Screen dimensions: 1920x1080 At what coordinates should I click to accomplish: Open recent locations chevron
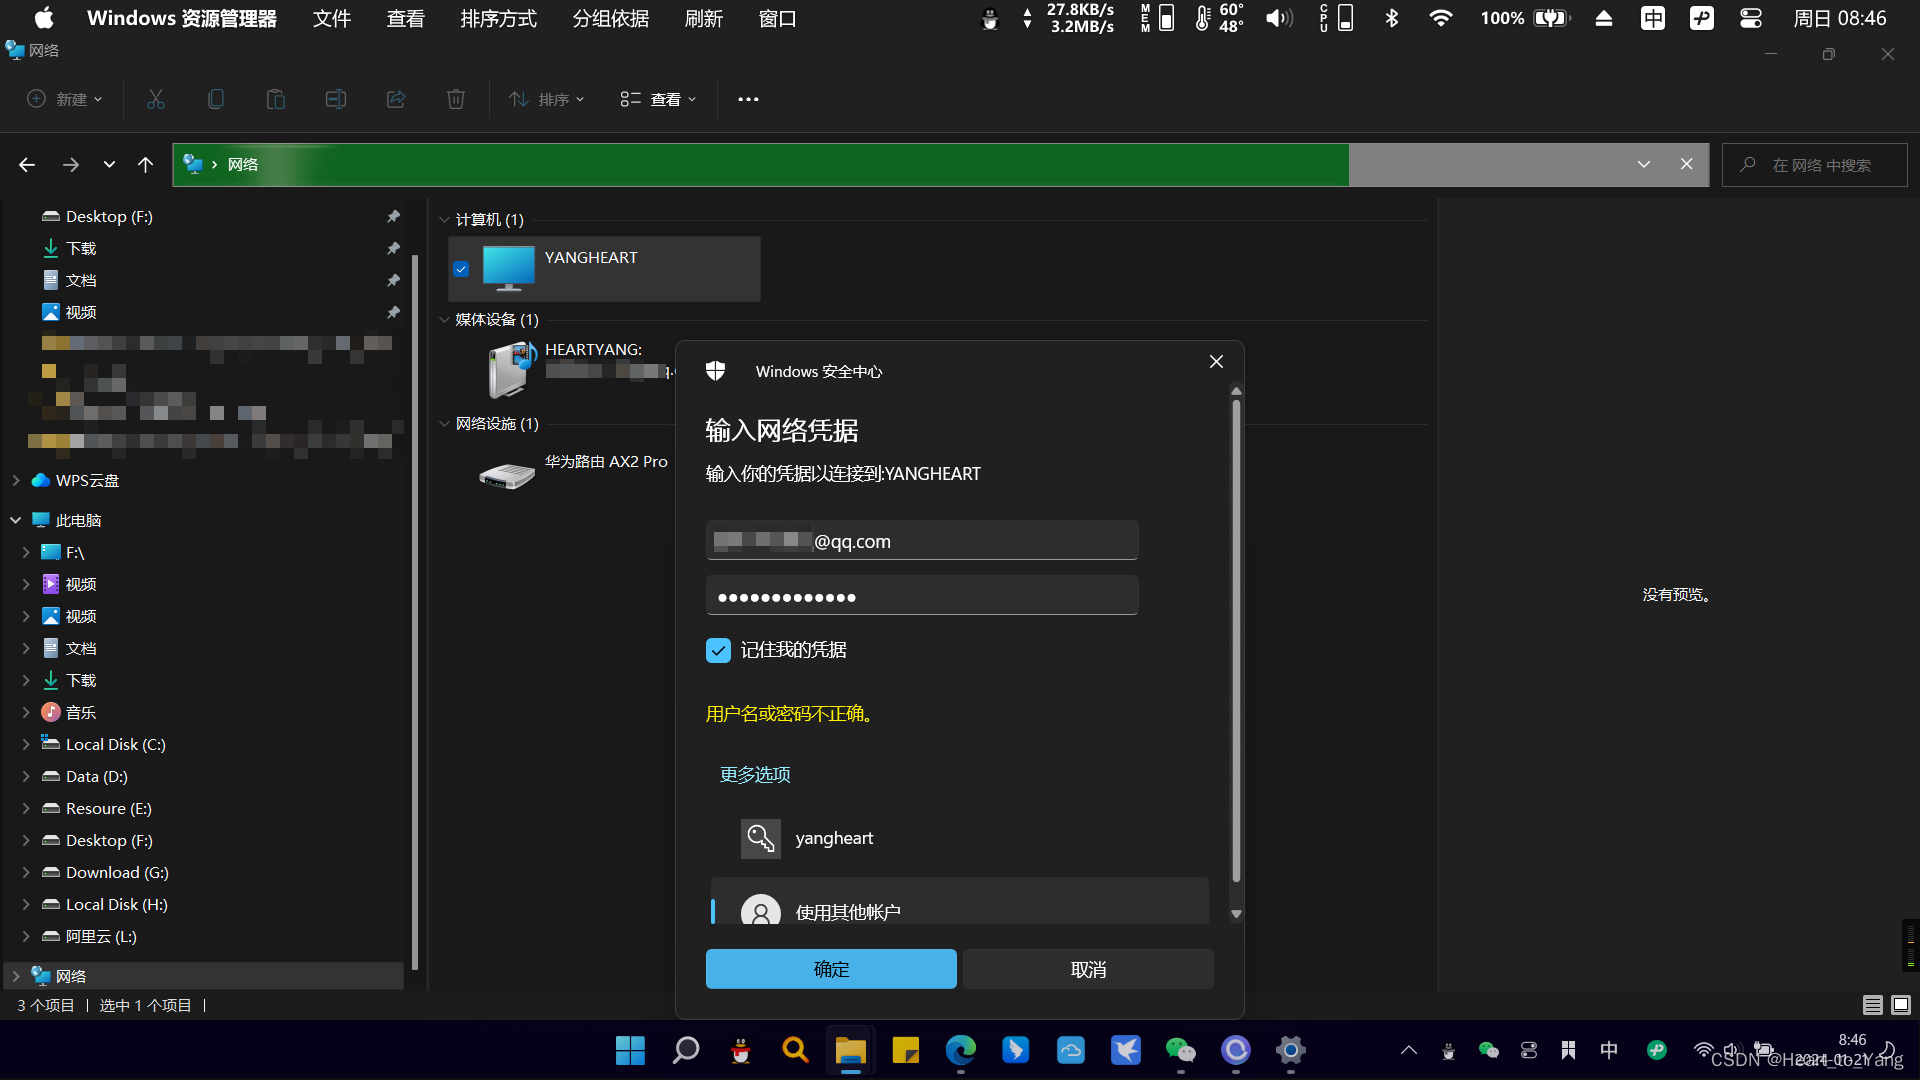109,165
